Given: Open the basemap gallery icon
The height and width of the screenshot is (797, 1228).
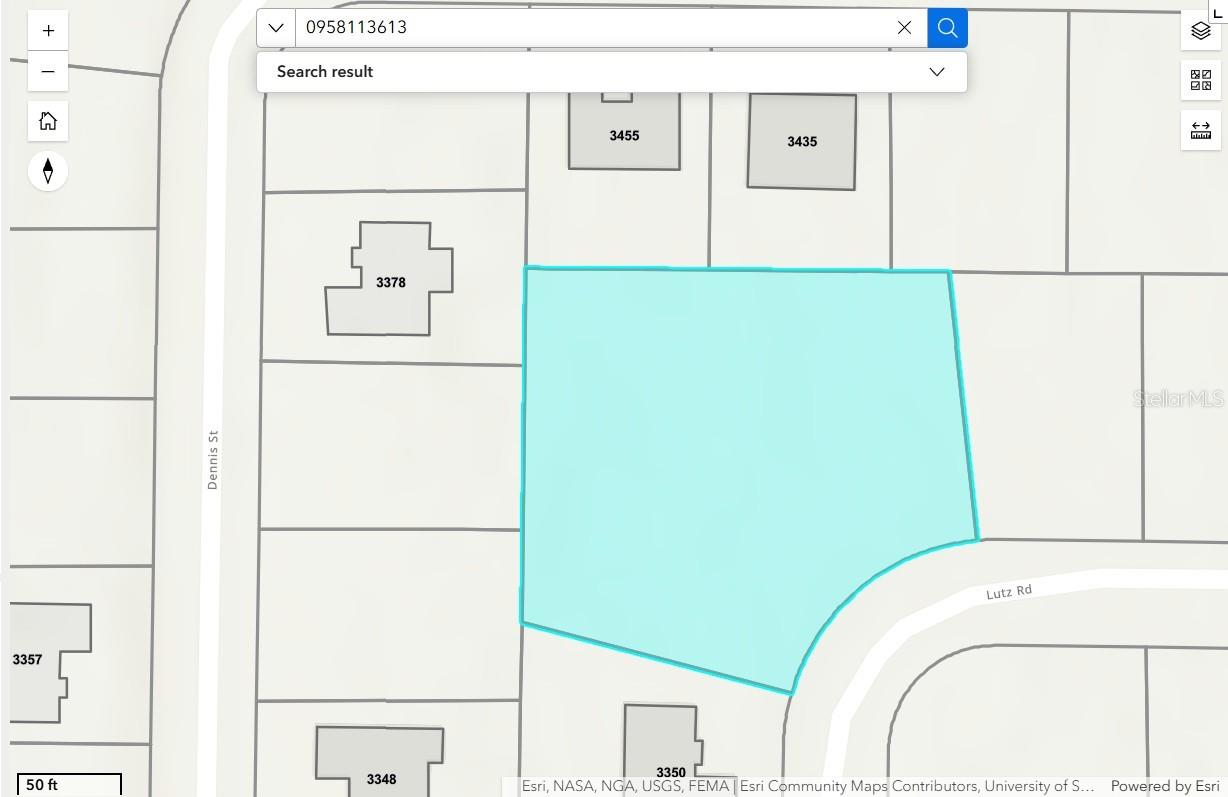Looking at the screenshot, I should [1201, 80].
